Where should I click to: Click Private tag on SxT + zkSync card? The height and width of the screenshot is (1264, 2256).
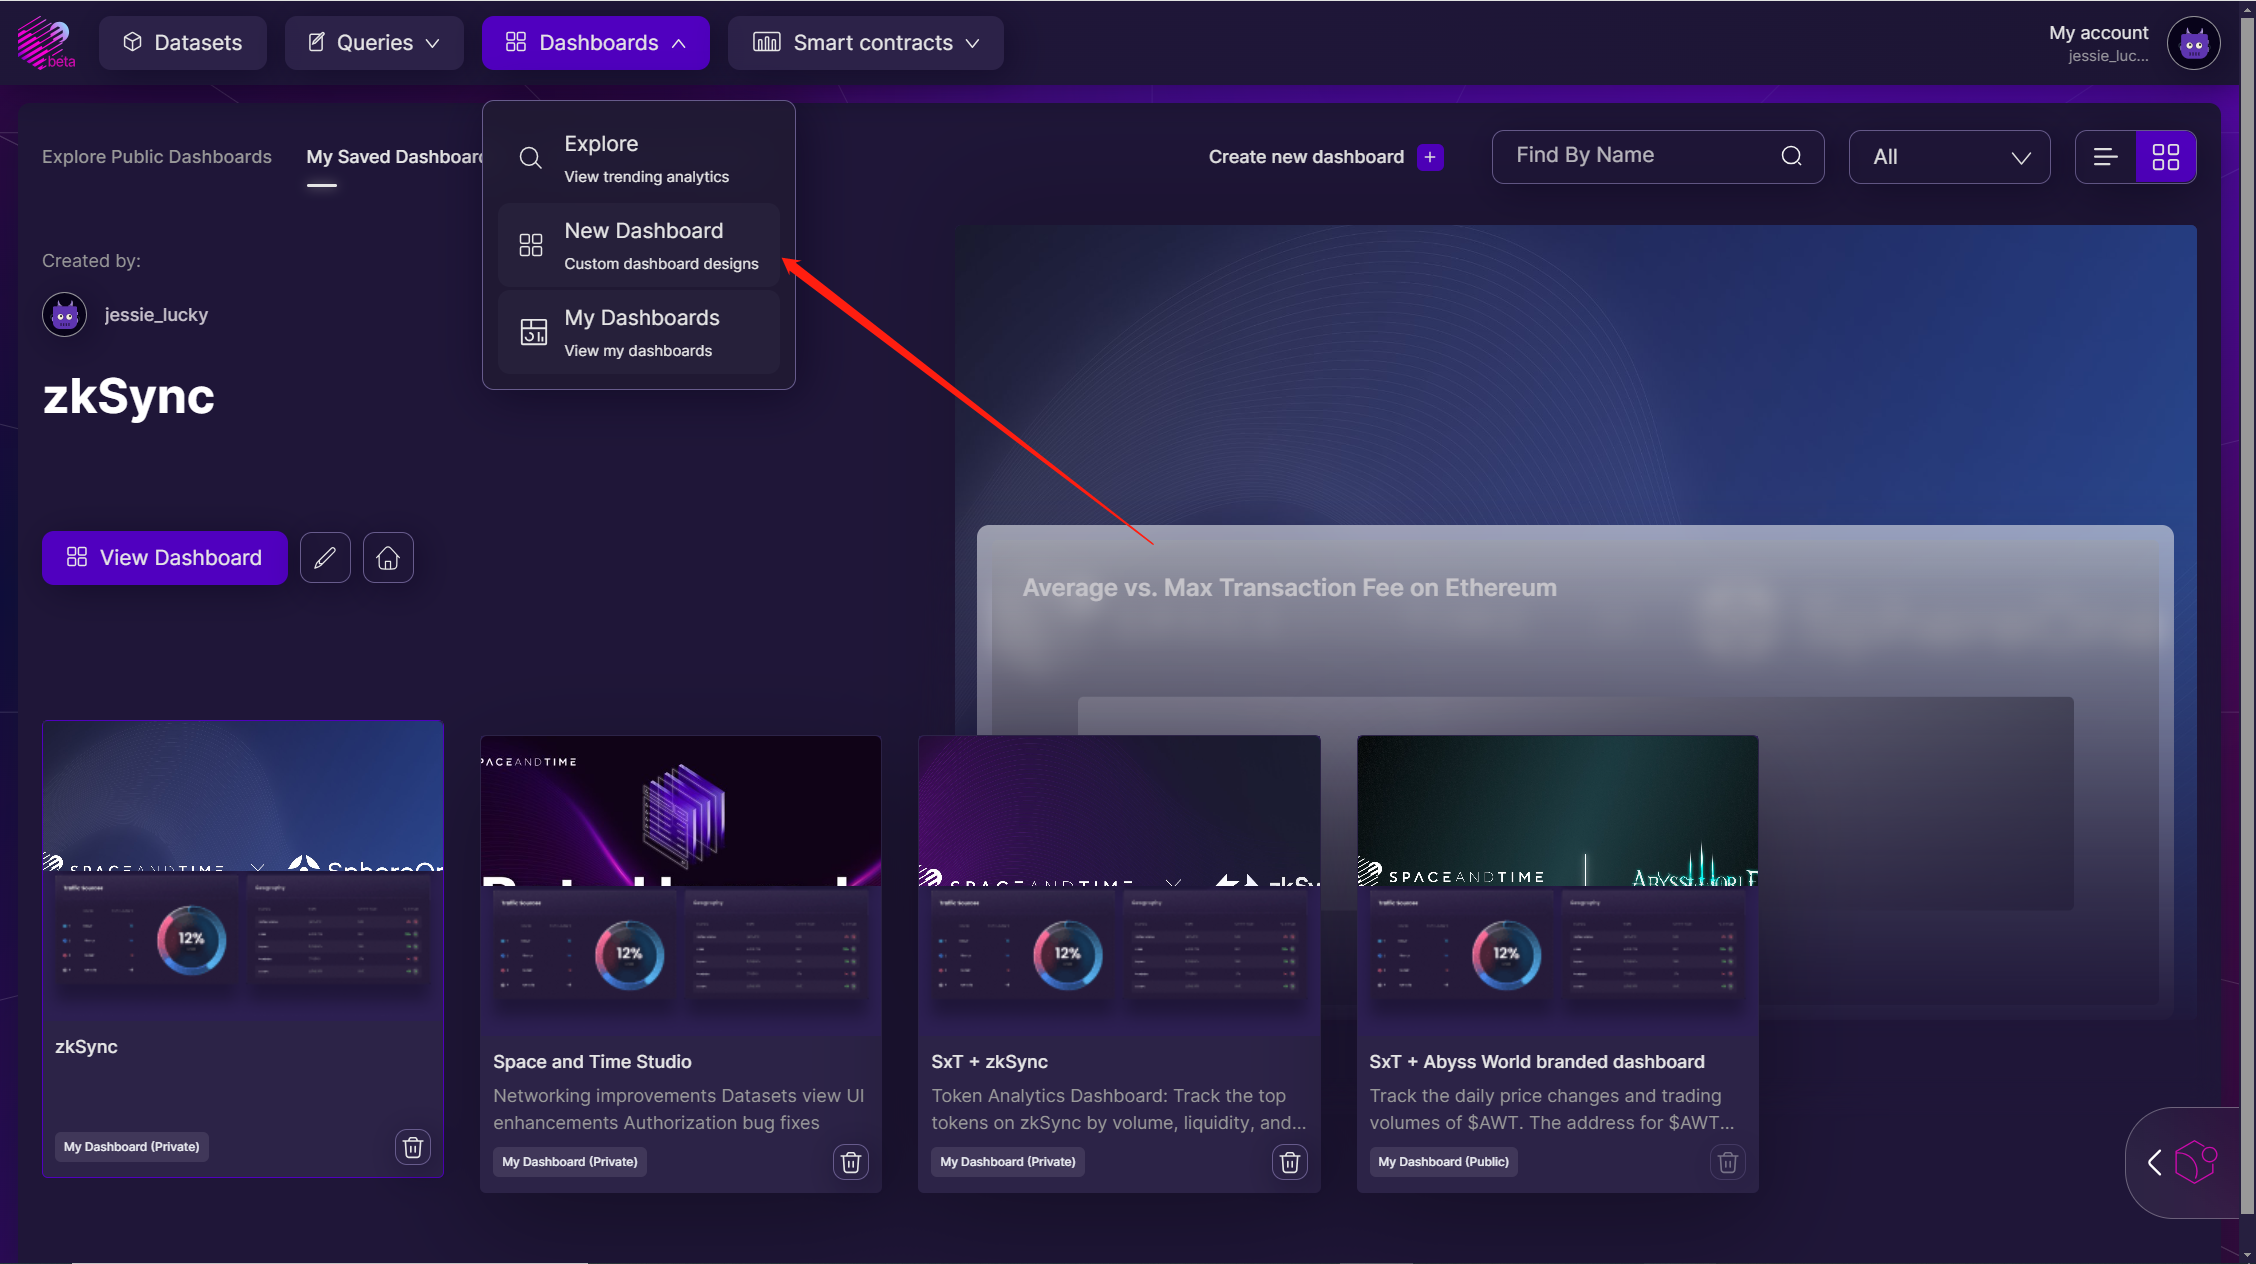point(1008,1162)
